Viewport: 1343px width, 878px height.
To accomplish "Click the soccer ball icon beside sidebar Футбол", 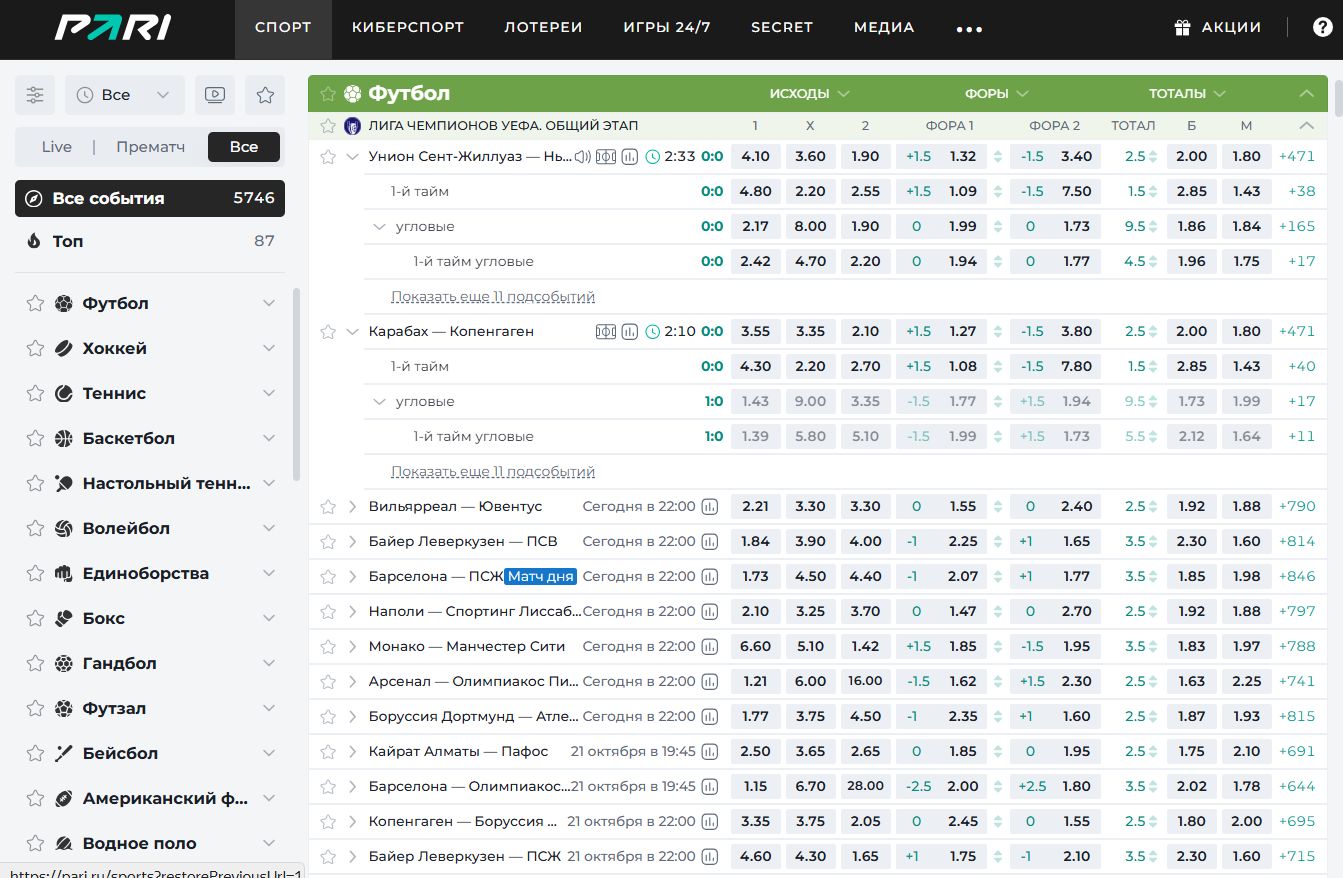I will click(64, 303).
